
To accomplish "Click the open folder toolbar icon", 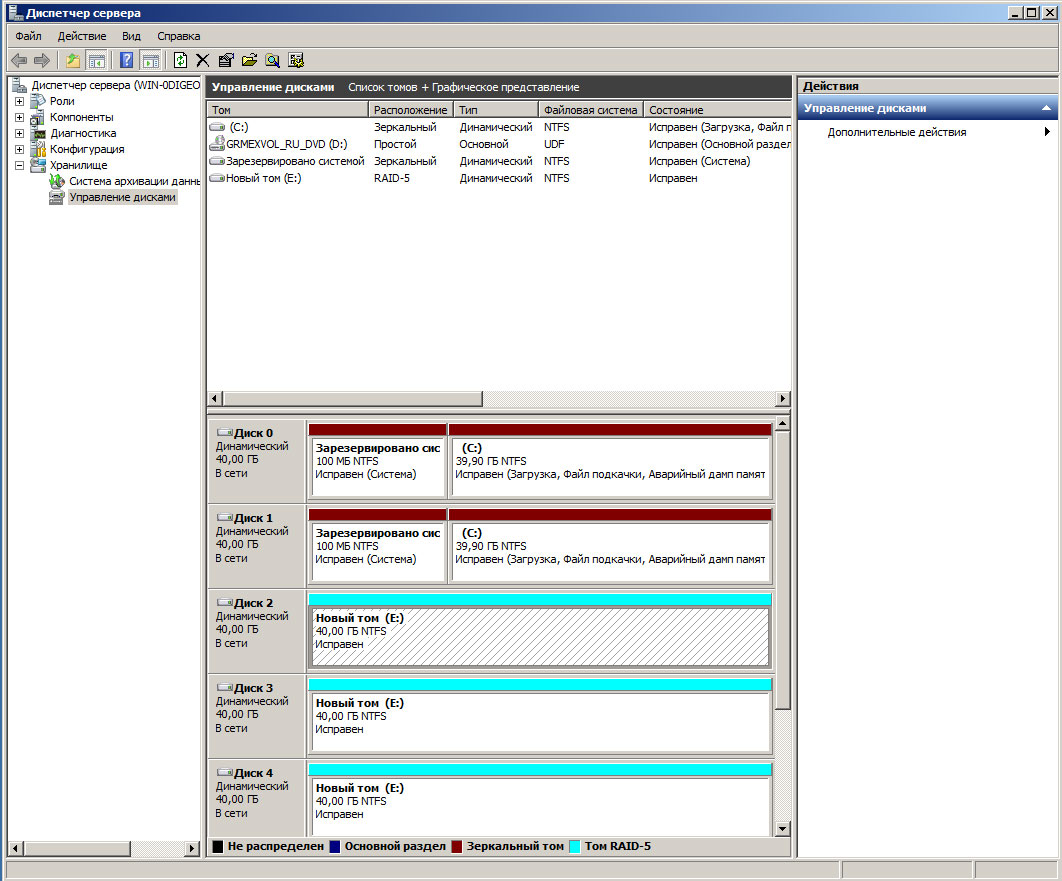I will (x=249, y=60).
